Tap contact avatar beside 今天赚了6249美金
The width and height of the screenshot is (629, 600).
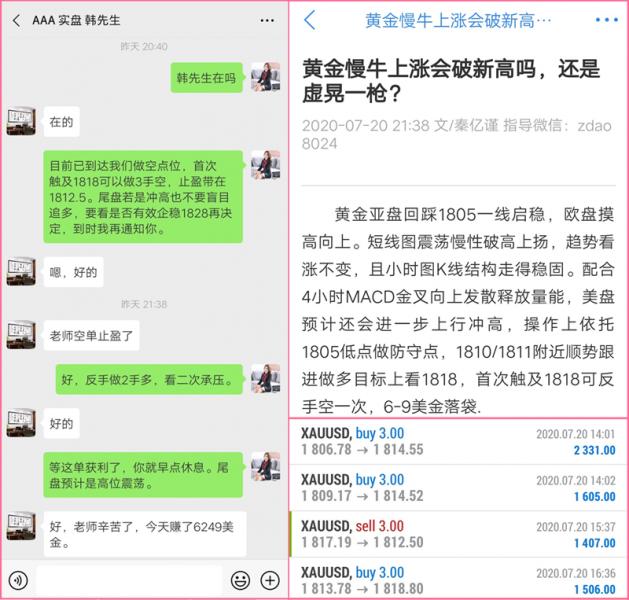point(21,526)
